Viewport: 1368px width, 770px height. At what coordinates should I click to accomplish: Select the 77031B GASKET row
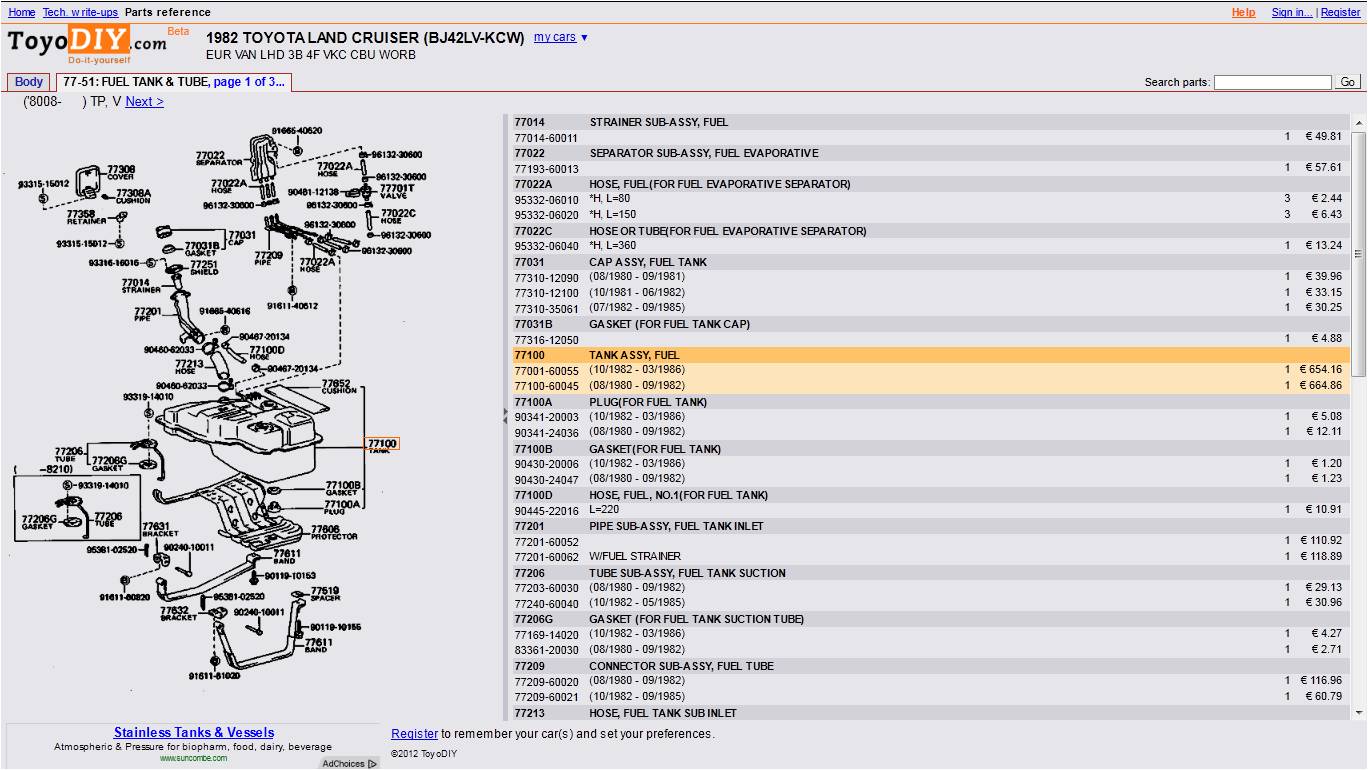pyautogui.click(x=931, y=324)
